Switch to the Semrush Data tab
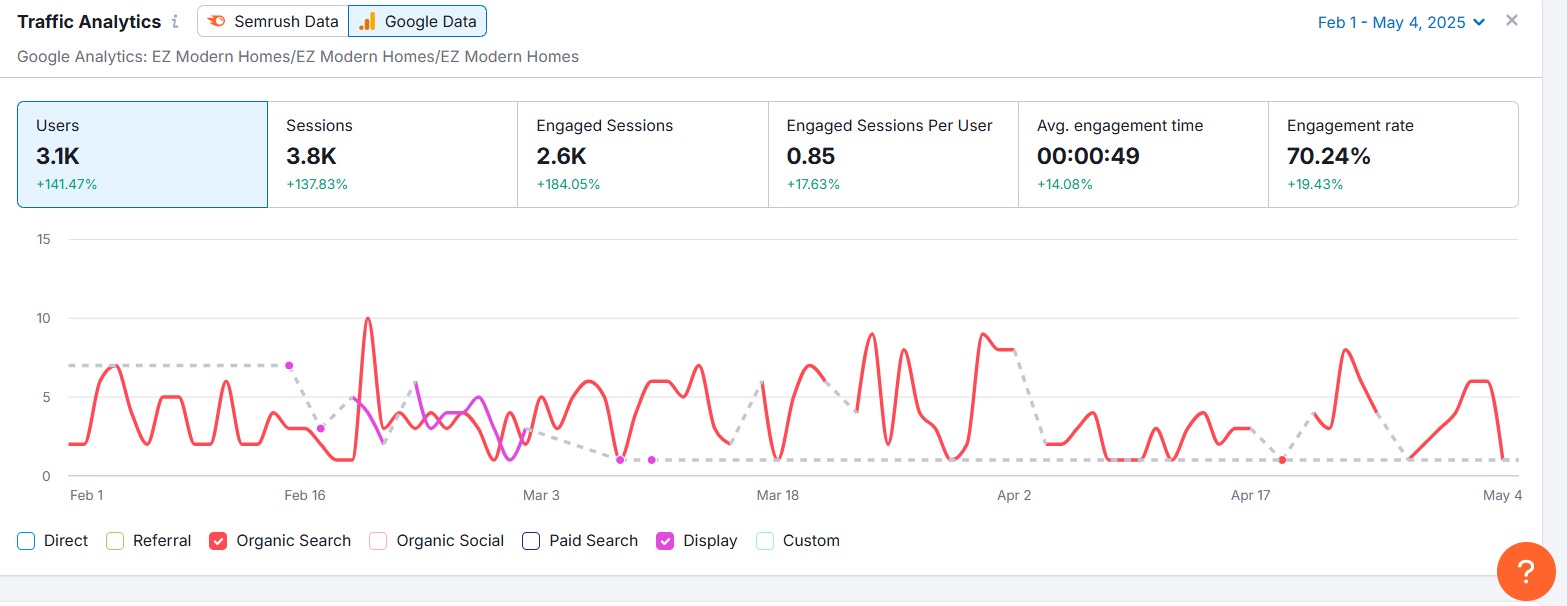This screenshot has width=1567, height=606. coord(272,21)
